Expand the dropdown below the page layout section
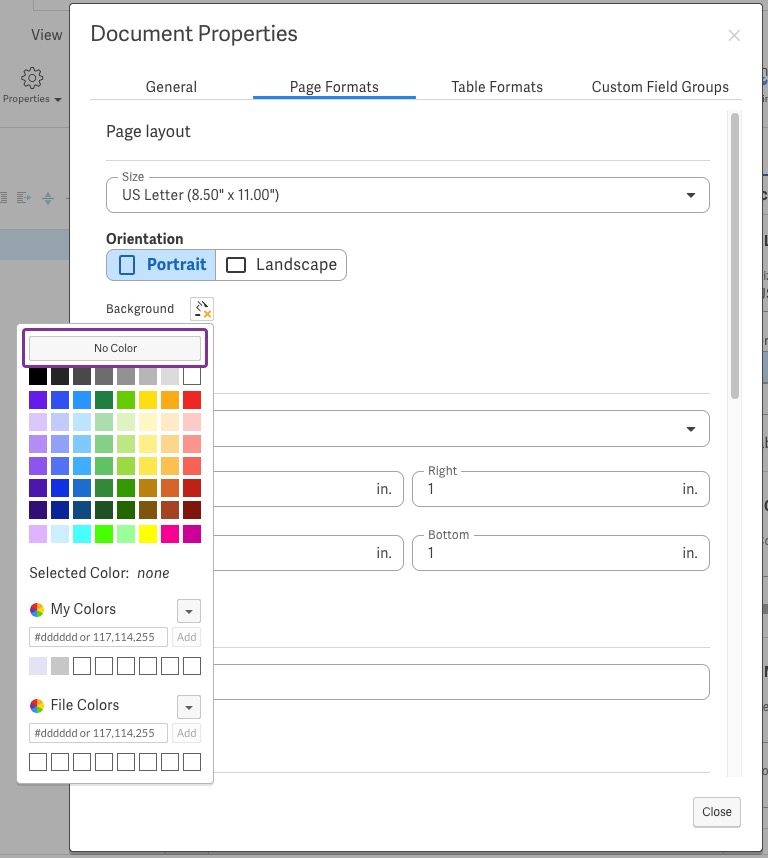768x858 pixels. [x=691, y=429]
